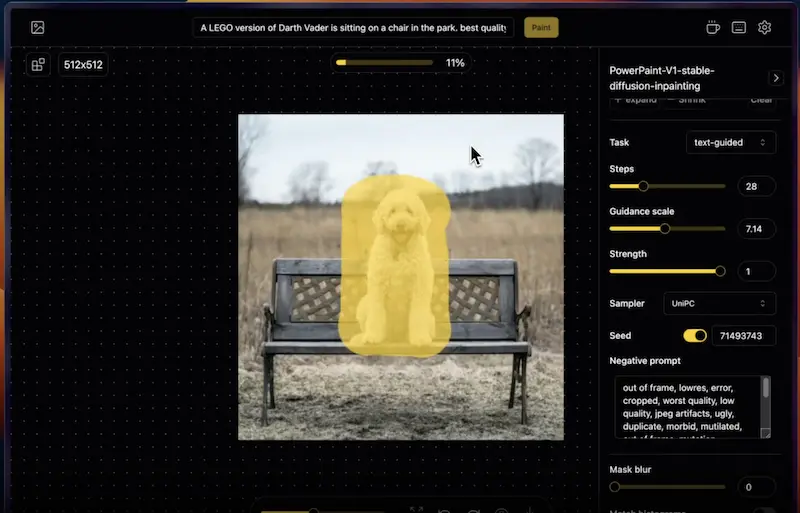Viewport: 800px width, 513px height.
Task: Click the "Sampler" label
Action: click(x=627, y=303)
